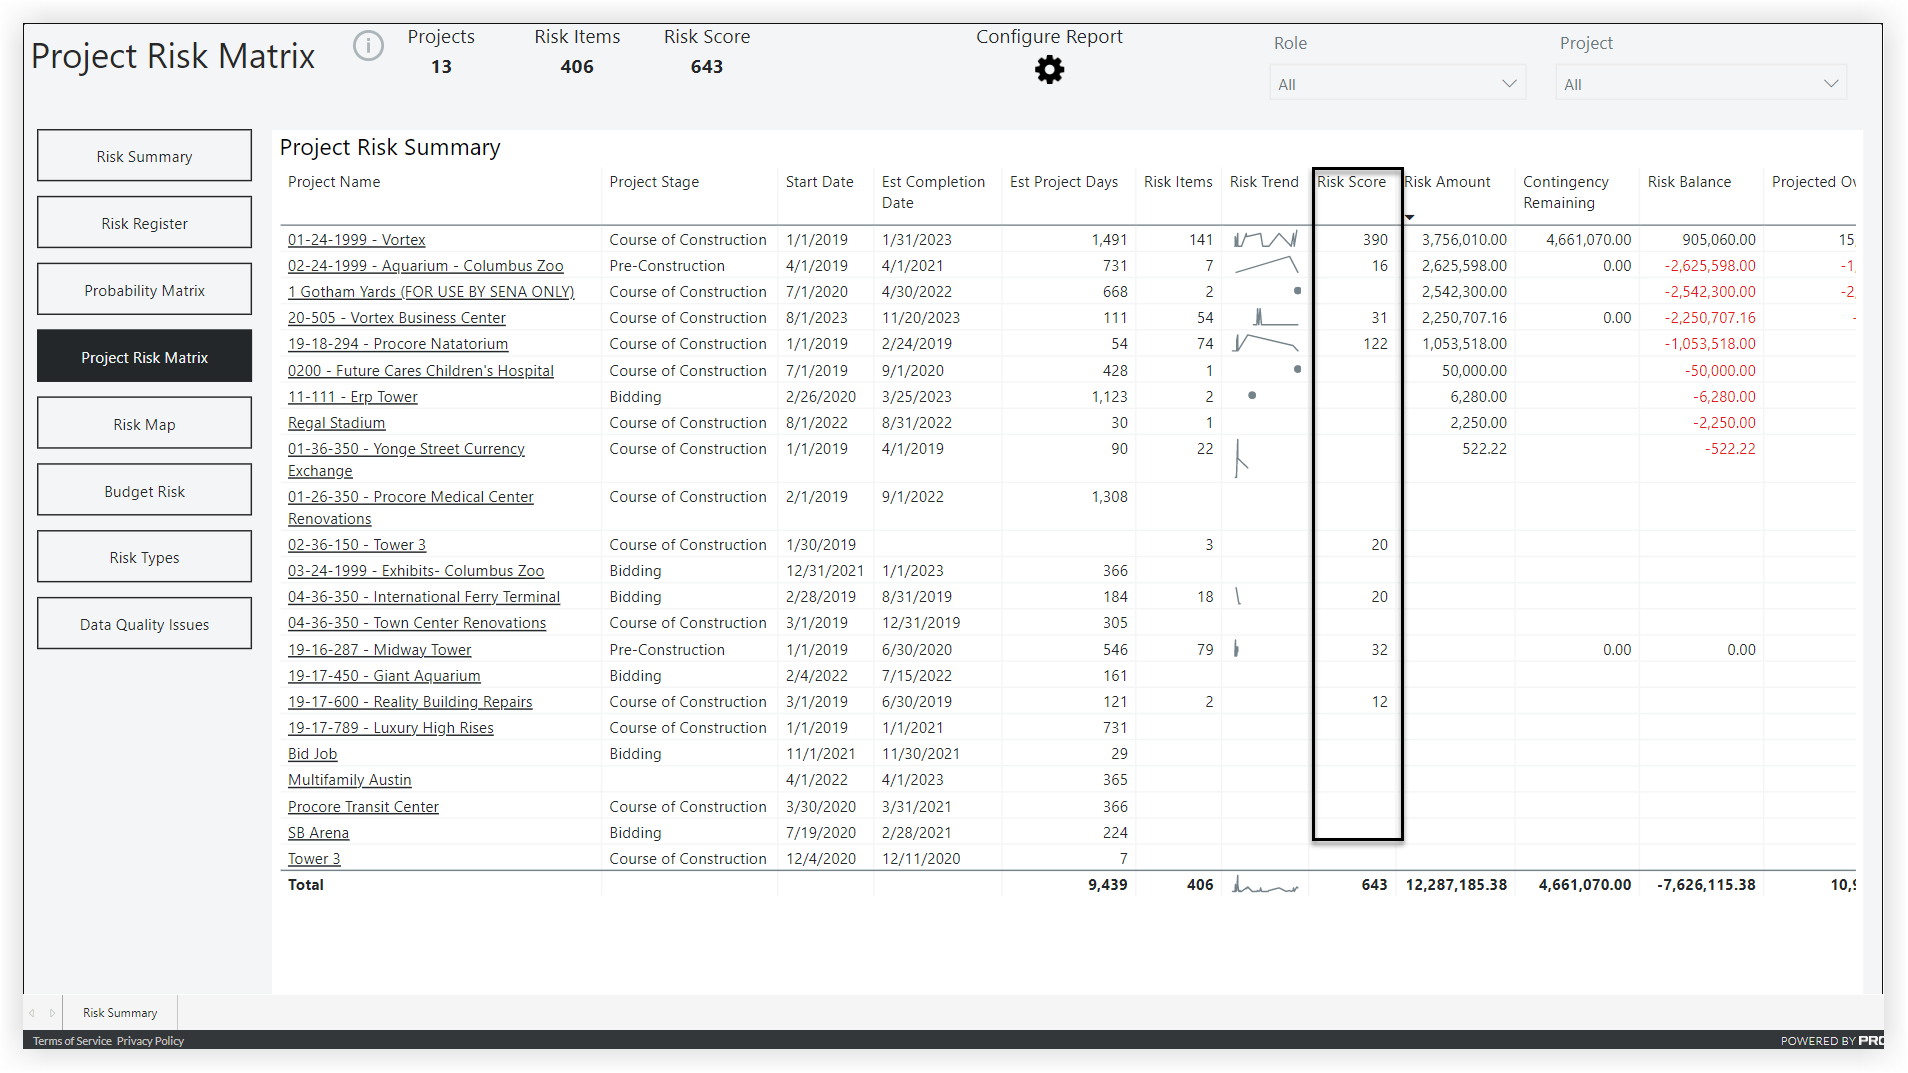This screenshot has width=1908, height=1073.
Task: Open 03-24-1999 - Exhibits- Columbus Zoo link
Action: click(416, 571)
